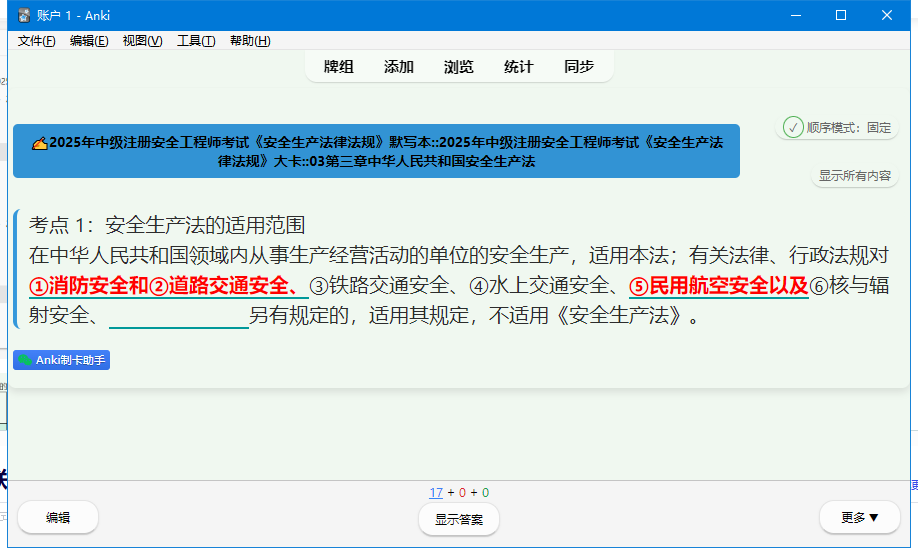Open the 帮助(H) menu
918x555 pixels.
pos(250,40)
